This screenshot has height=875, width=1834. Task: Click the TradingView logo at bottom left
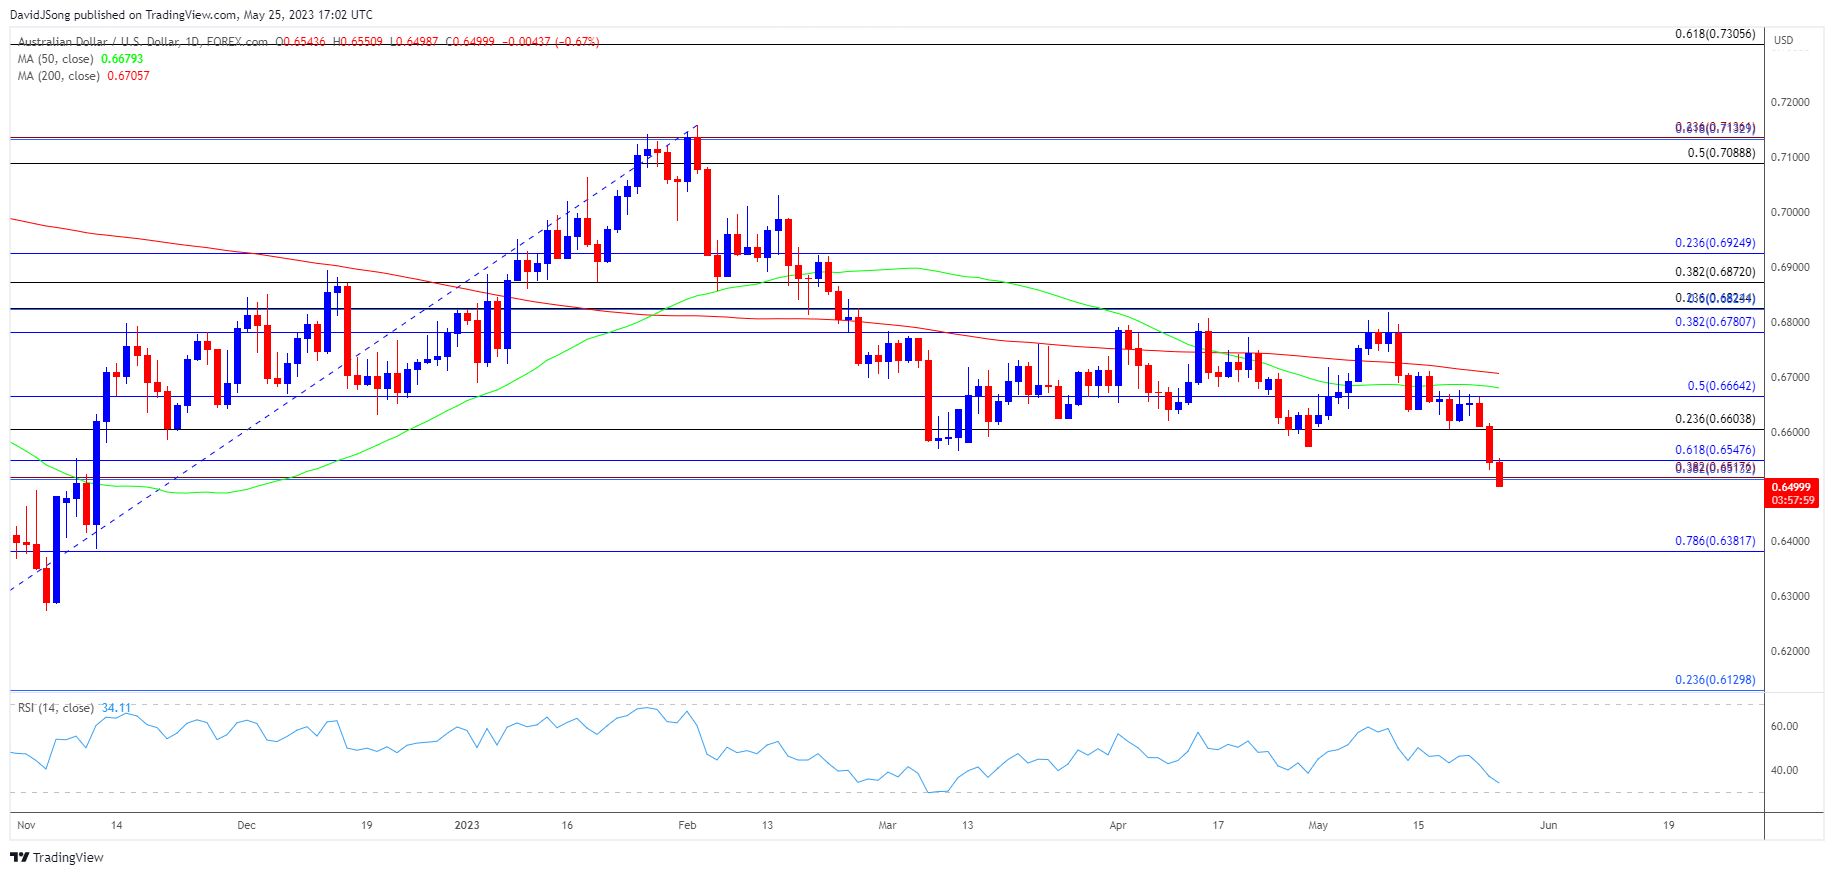click(x=57, y=857)
